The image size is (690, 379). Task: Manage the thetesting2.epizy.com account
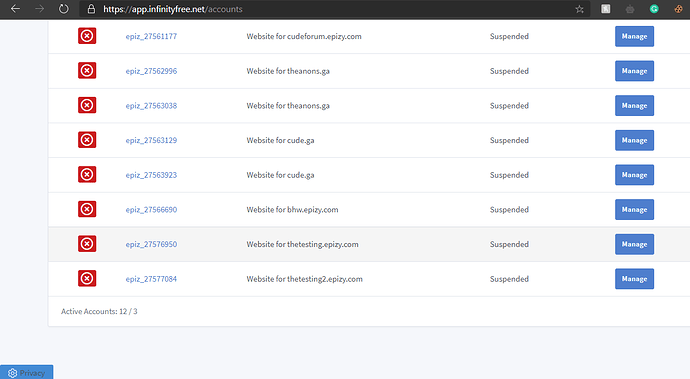[x=634, y=279]
